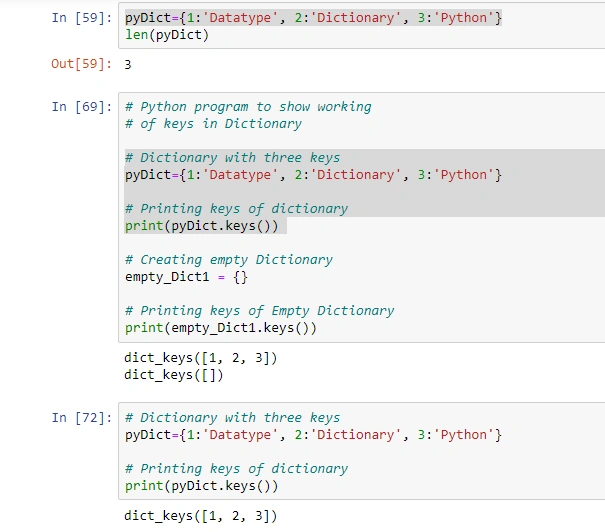Image resolution: width=605 pixels, height=532 pixels.
Task: Click the pyDict assignment line in cell 59
Action: coord(313,18)
